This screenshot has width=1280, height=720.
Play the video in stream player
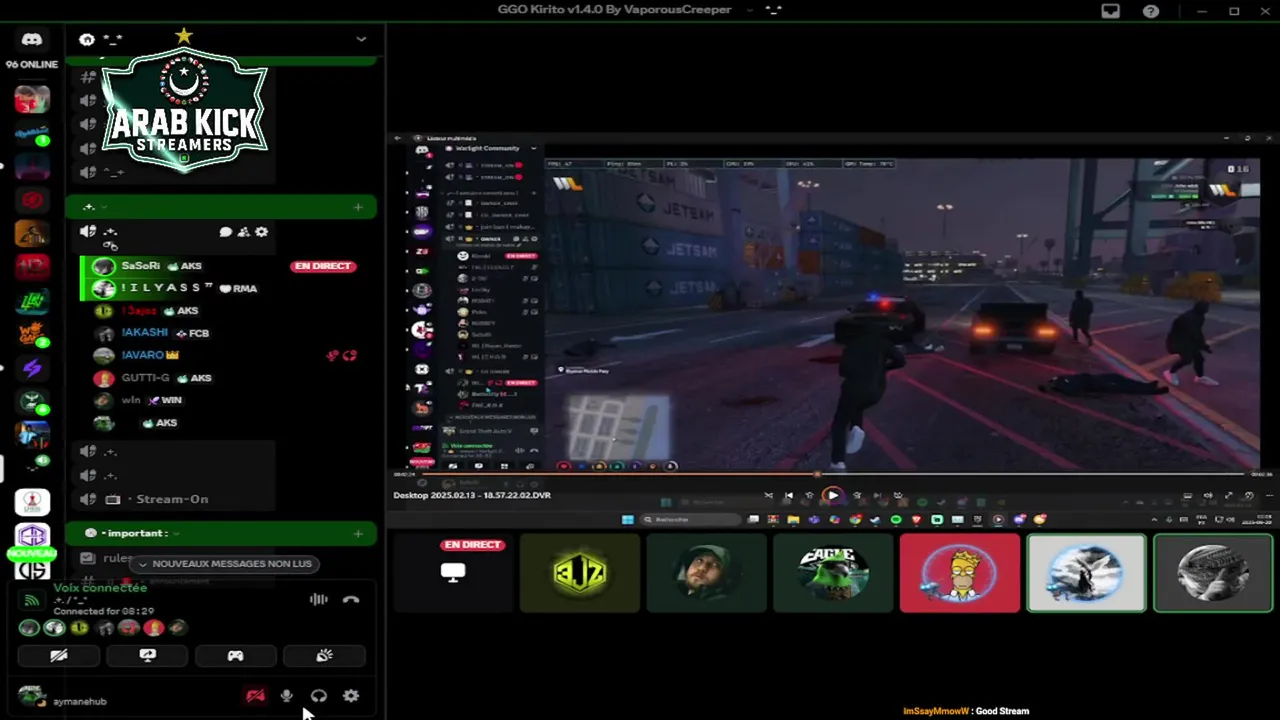[832, 495]
